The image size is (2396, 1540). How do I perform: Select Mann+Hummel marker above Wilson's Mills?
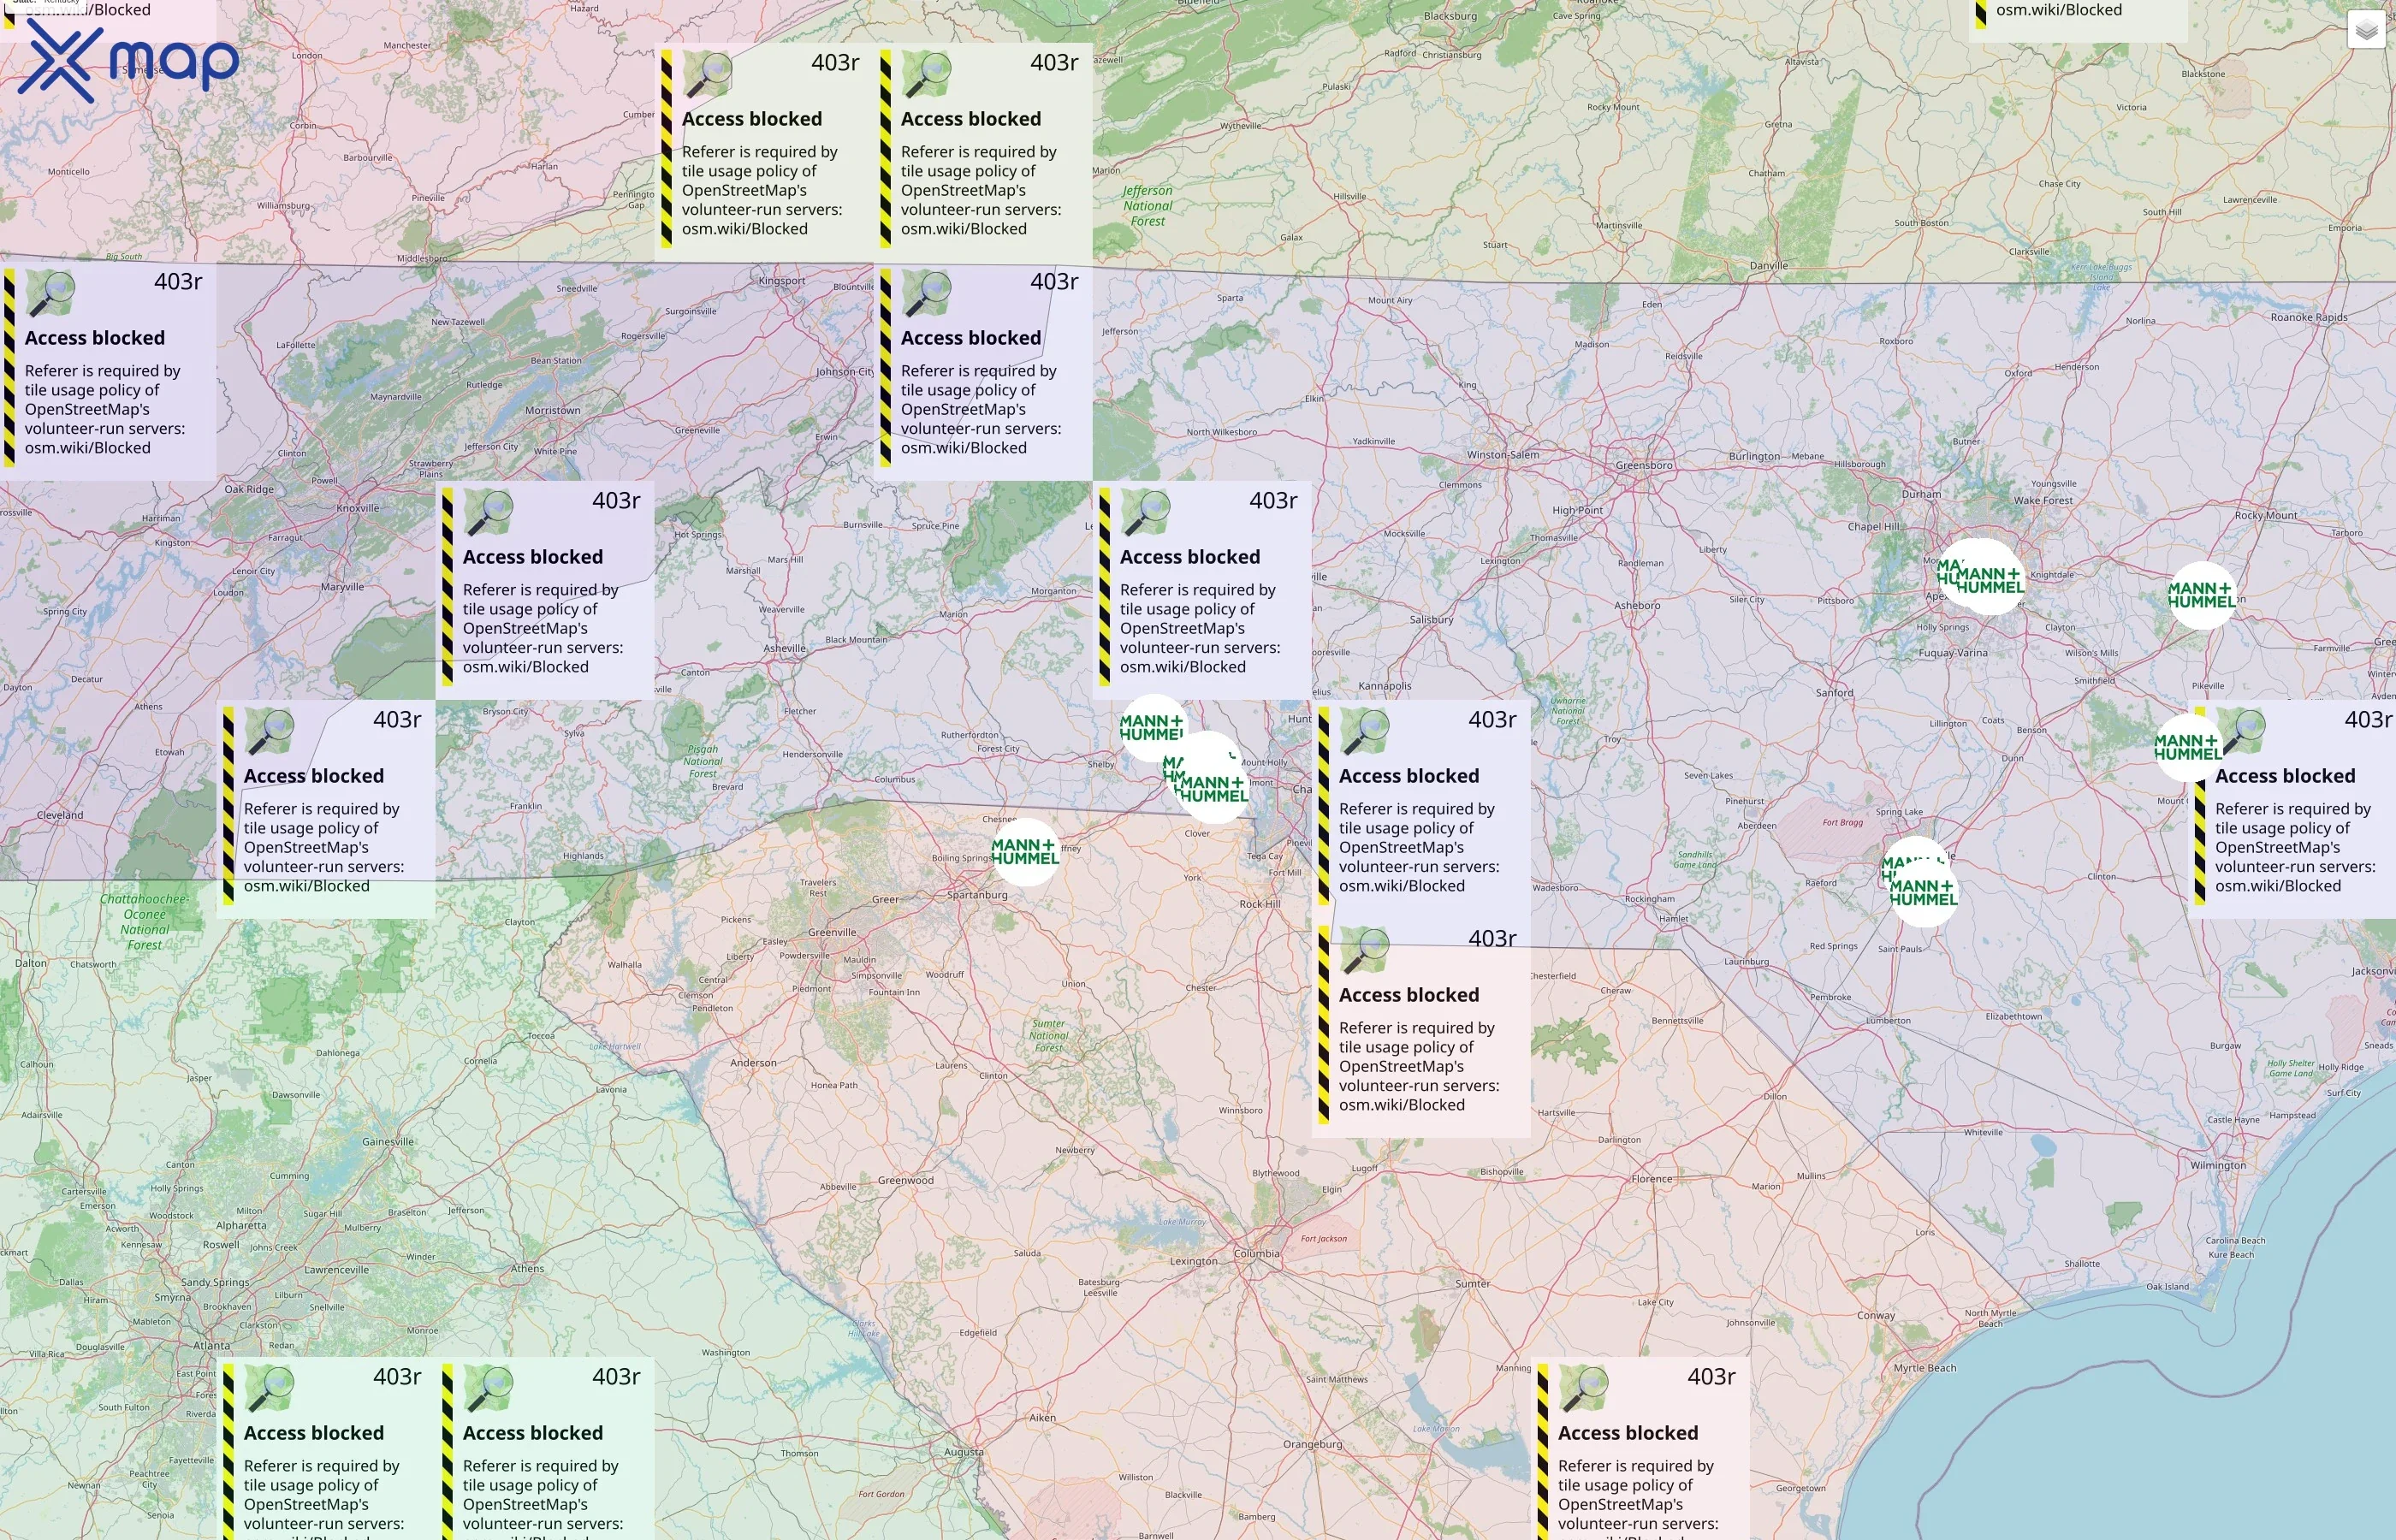2202,595
